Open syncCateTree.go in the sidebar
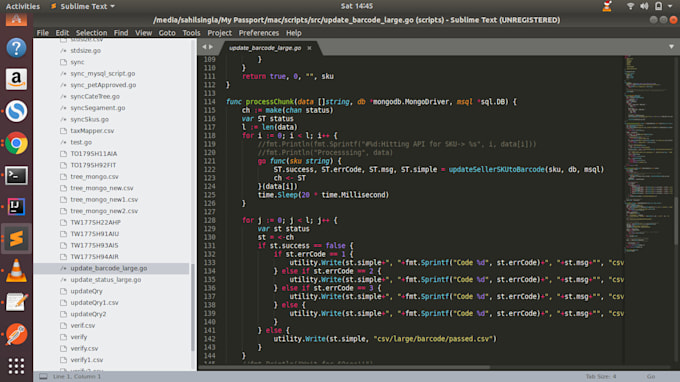 tap(95, 96)
